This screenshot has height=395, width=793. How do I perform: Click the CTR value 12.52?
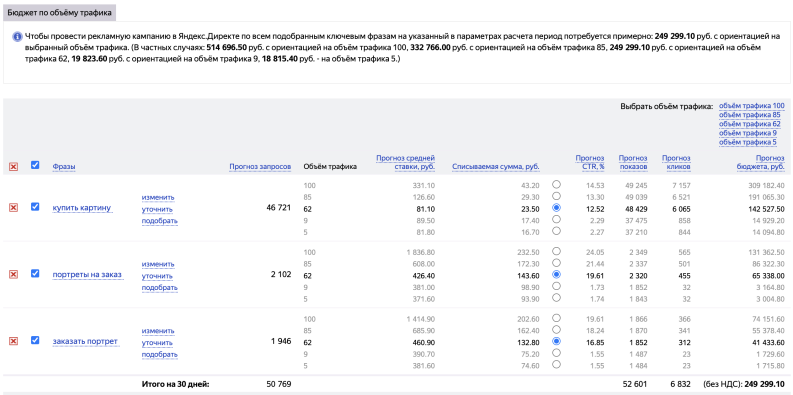[x=596, y=209]
